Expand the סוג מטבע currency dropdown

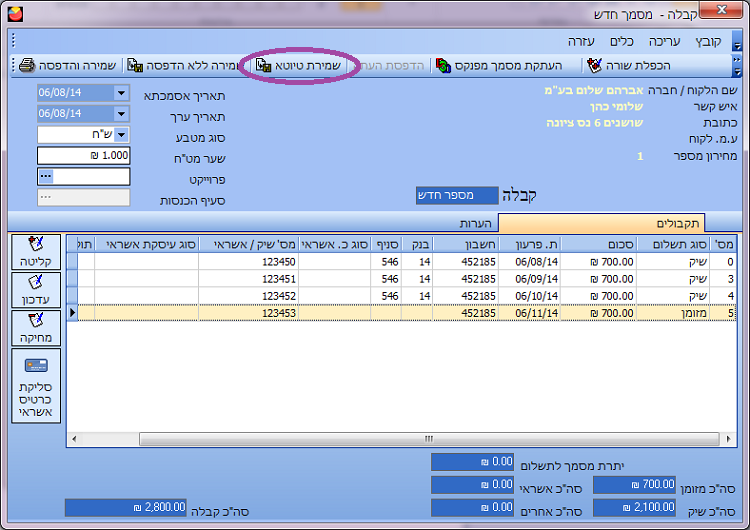(x=121, y=135)
